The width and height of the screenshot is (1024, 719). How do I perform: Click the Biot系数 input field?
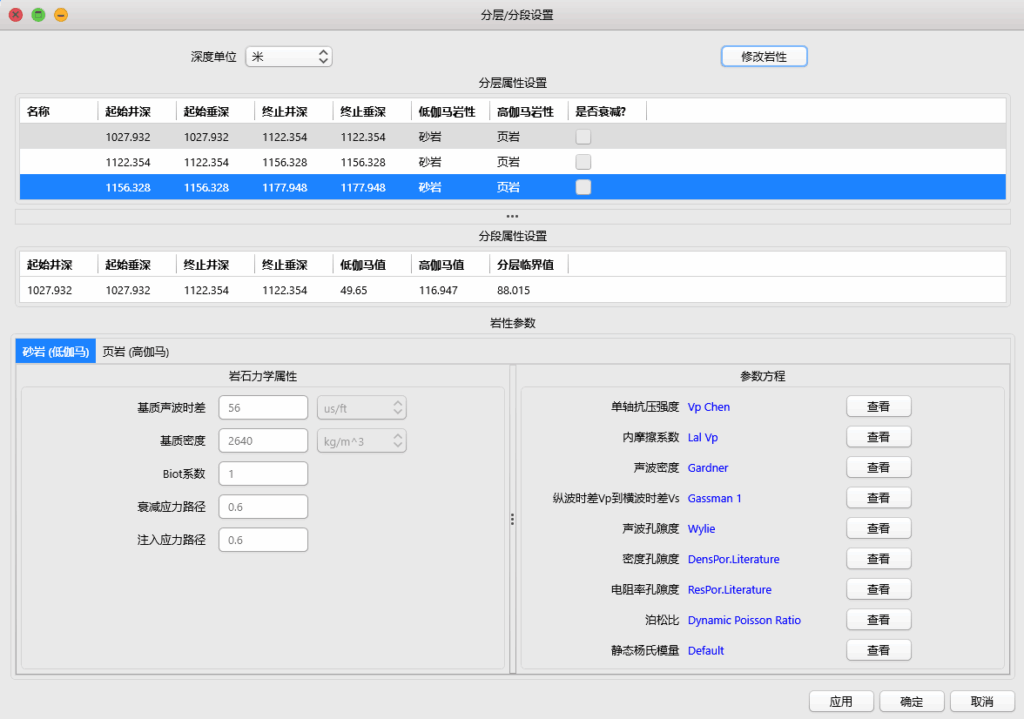[263, 473]
